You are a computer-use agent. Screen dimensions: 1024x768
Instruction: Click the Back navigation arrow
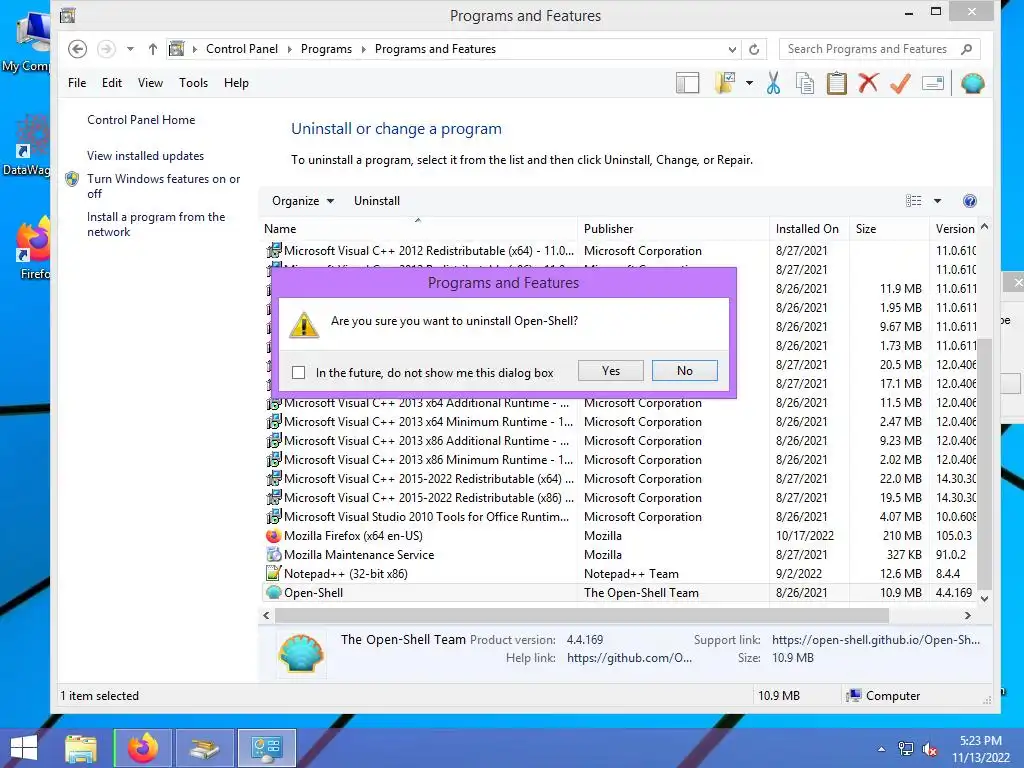point(77,49)
